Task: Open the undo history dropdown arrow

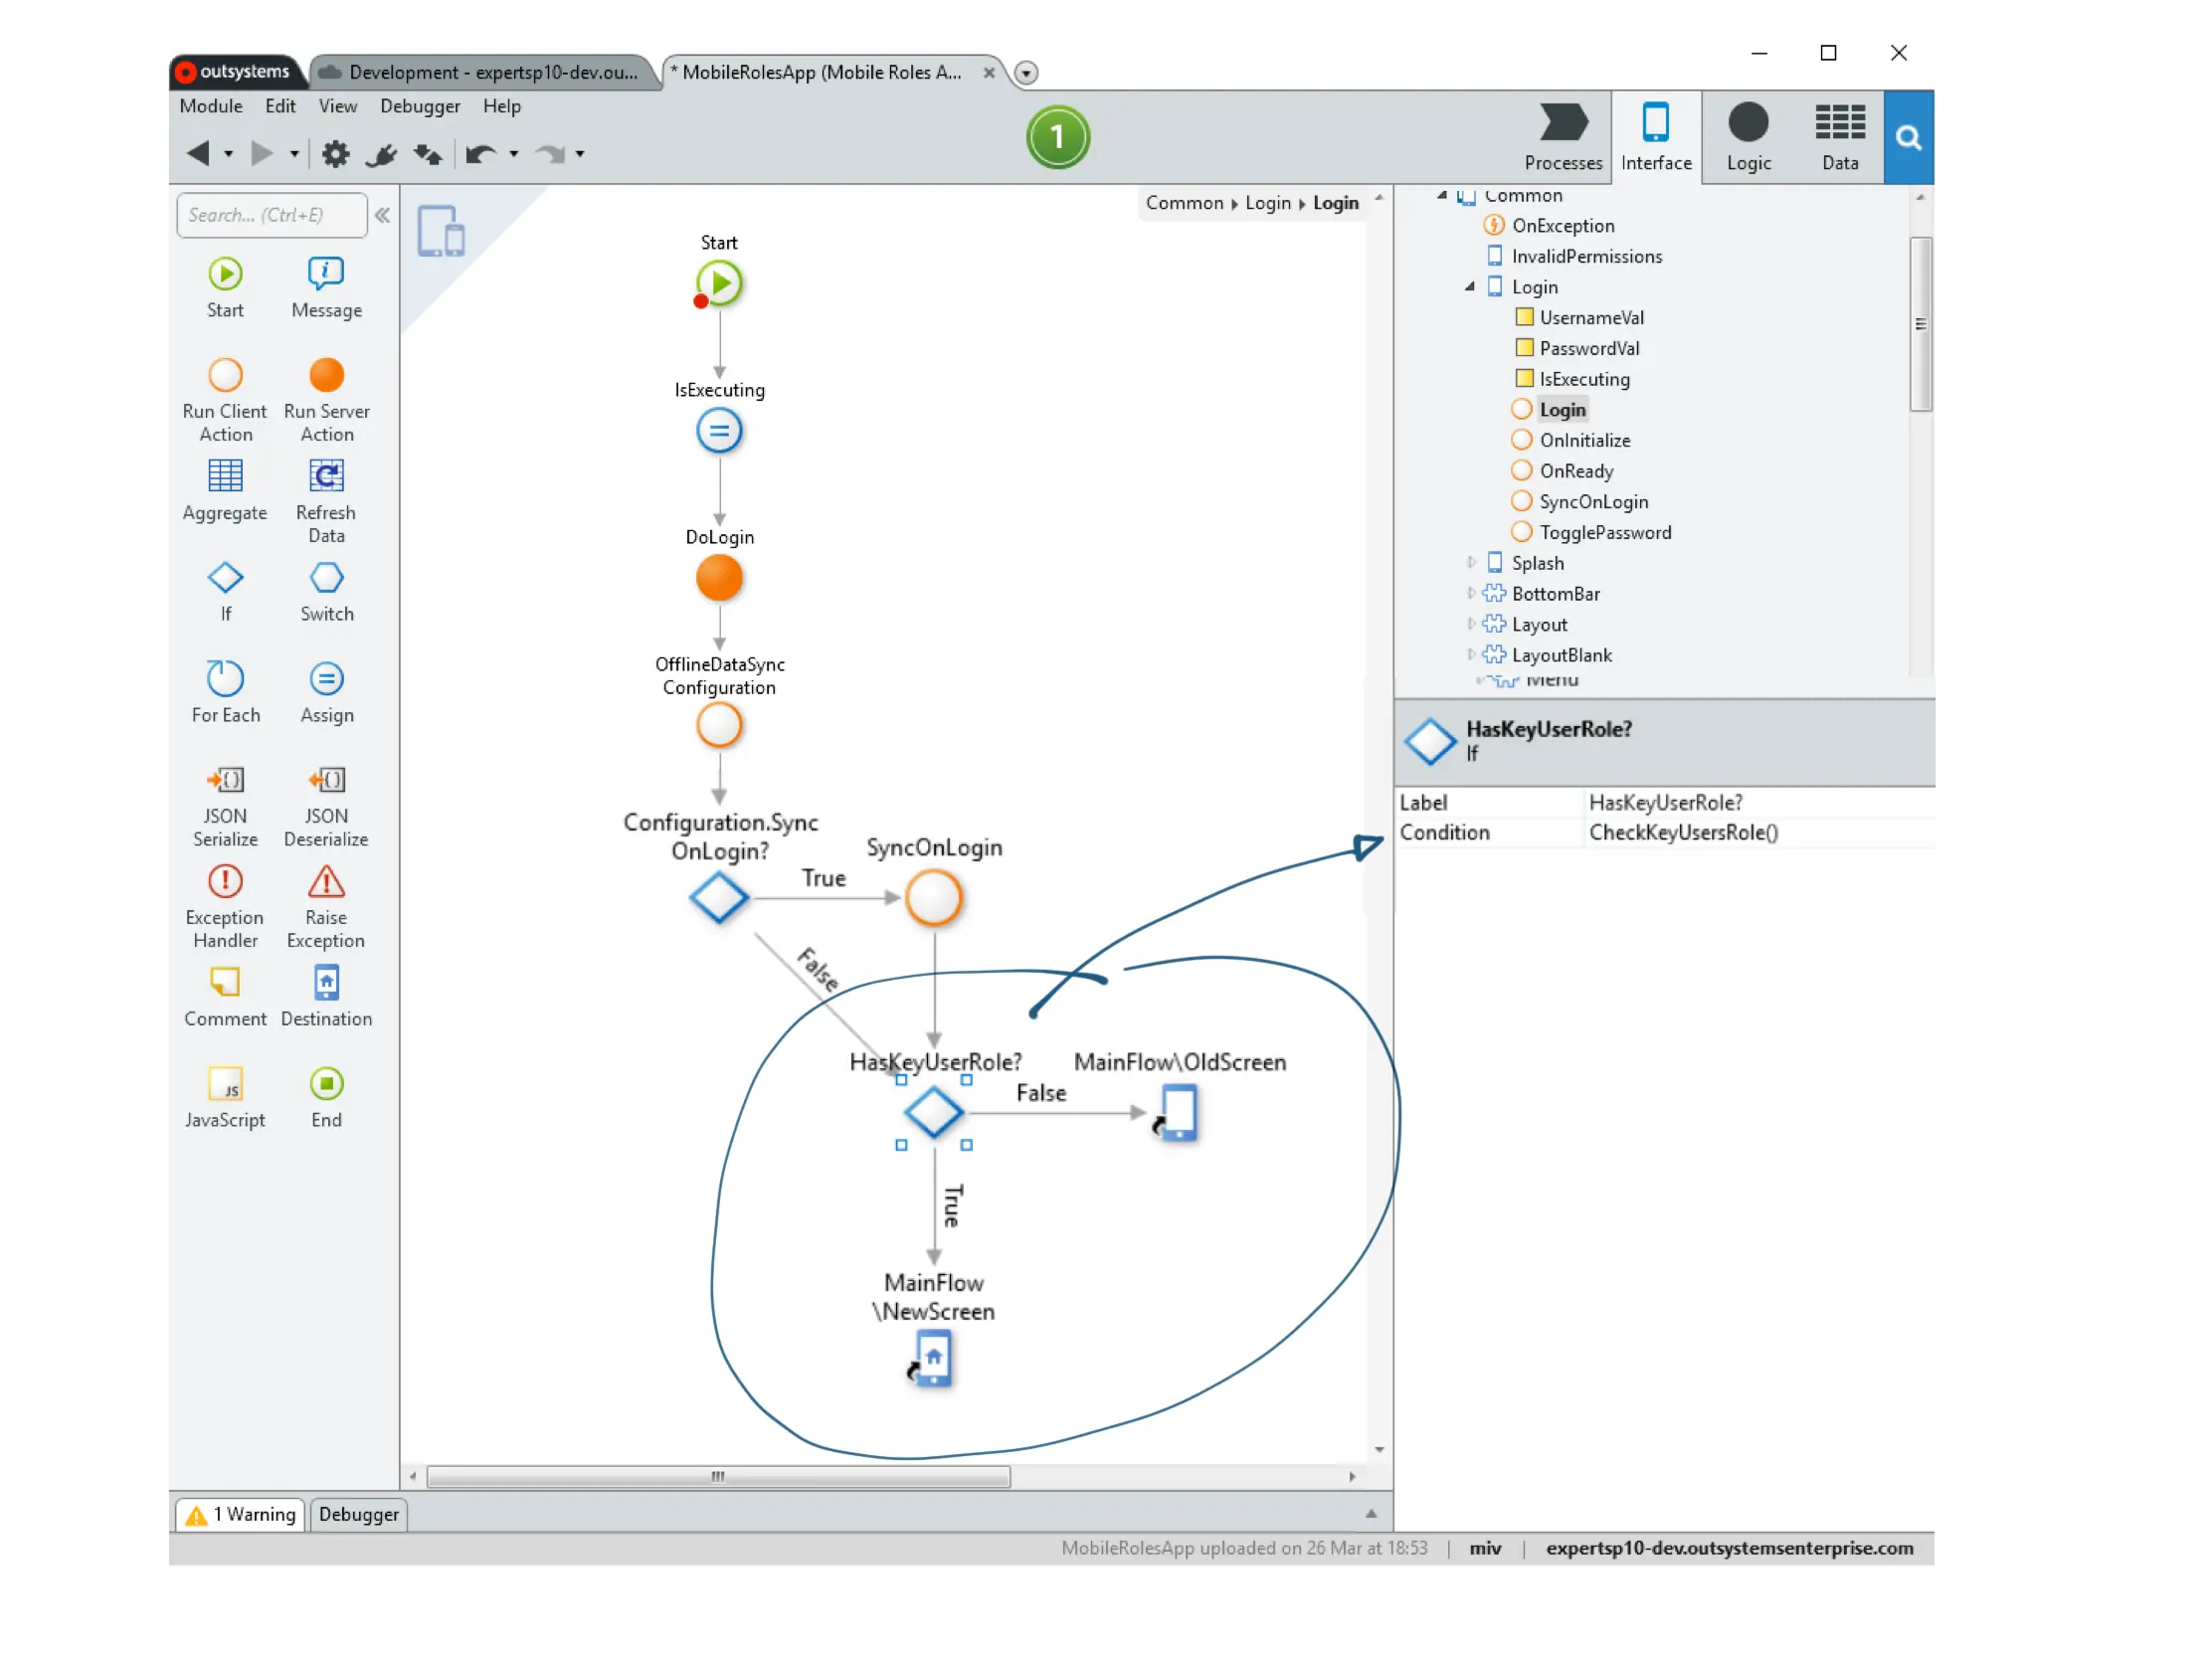Action: [514, 154]
